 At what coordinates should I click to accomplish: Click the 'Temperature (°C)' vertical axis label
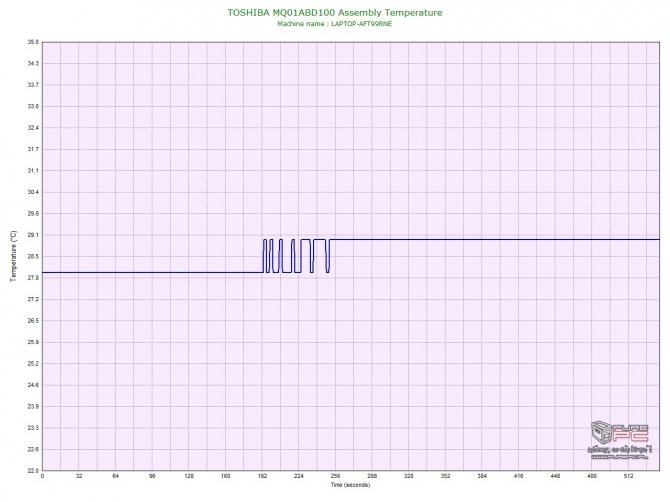coord(14,256)
